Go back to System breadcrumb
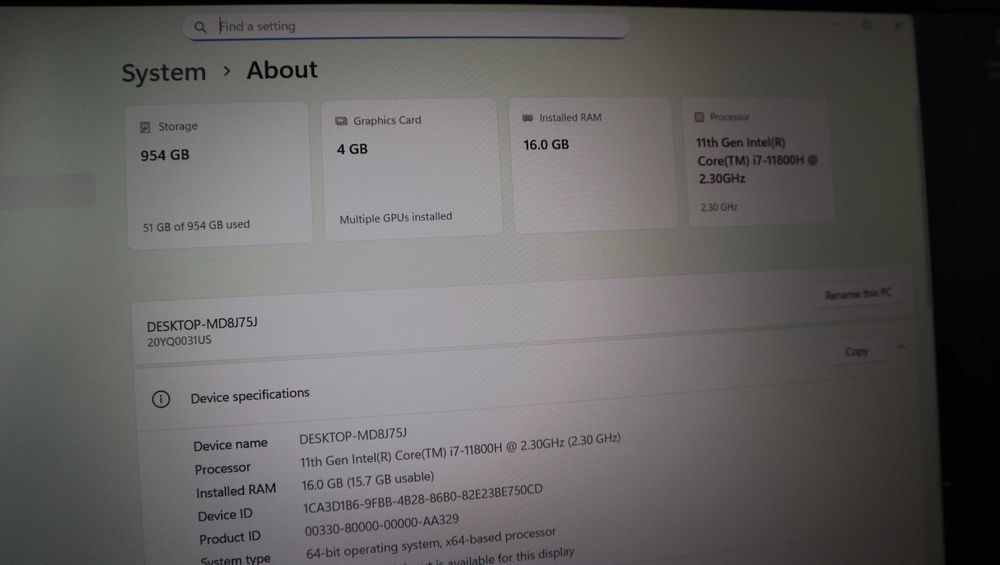The height and width of the screenshot is (565, 1000). [x=164, y=72]
